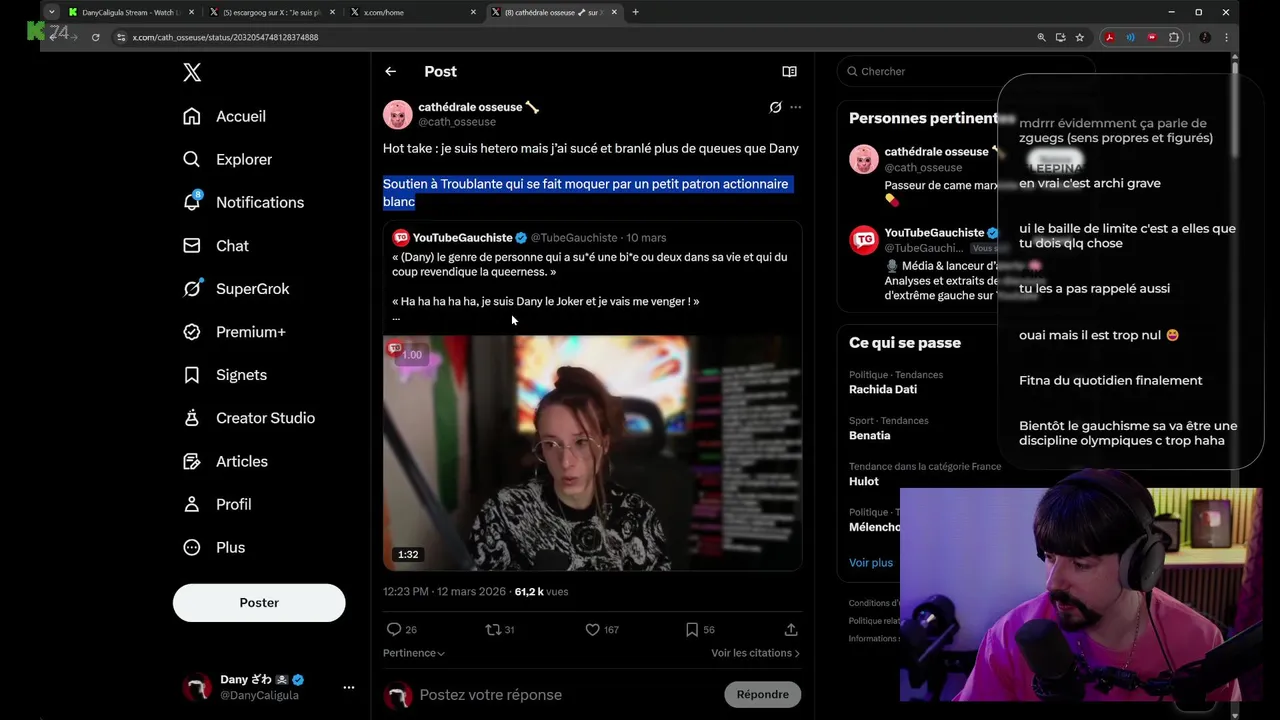Click Voir plus under trends

click(x=871, y=562)
